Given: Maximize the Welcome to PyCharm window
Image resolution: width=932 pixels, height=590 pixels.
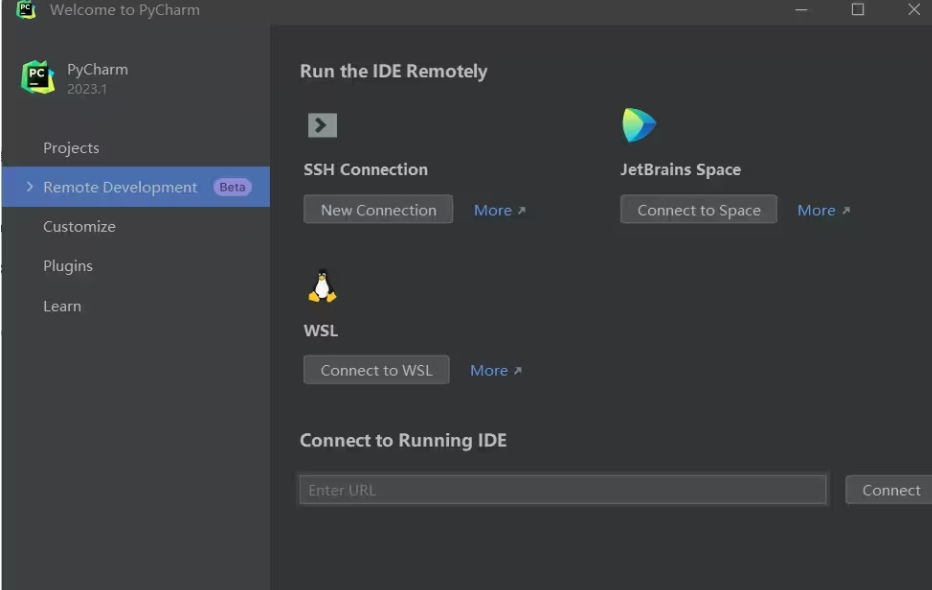Looking at the screenshot, I should pyautogui.click(x=857, y=10).
